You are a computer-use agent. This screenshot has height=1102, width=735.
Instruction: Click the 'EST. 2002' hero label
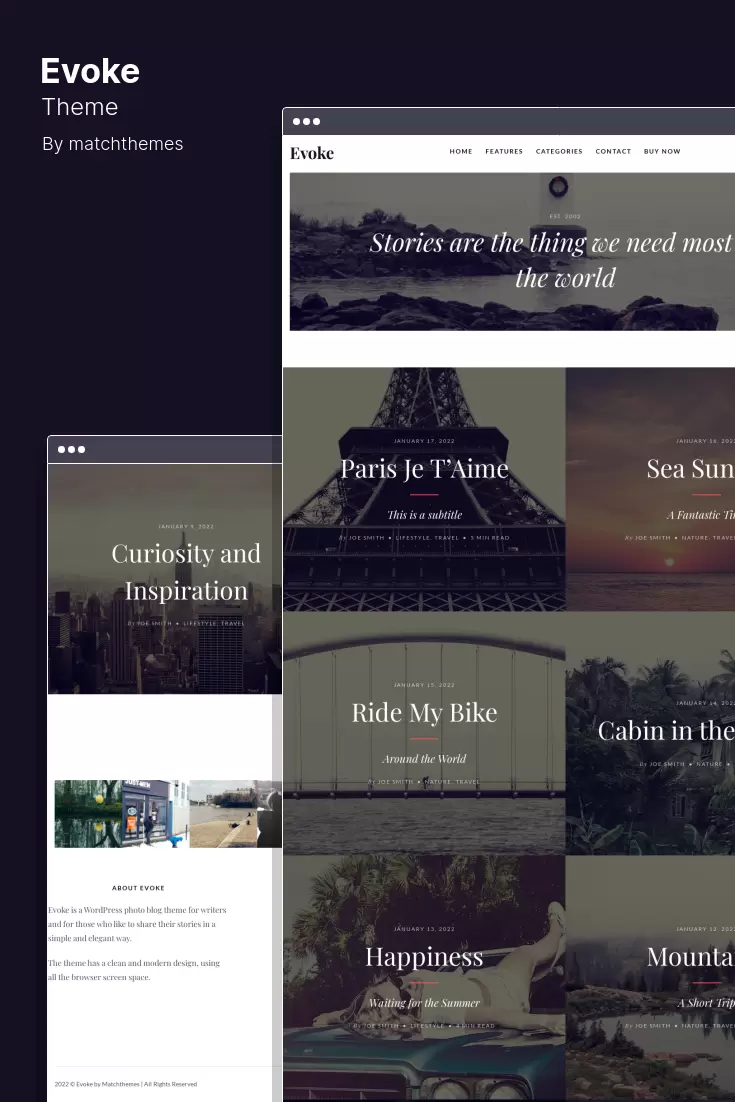click(565, 216)
